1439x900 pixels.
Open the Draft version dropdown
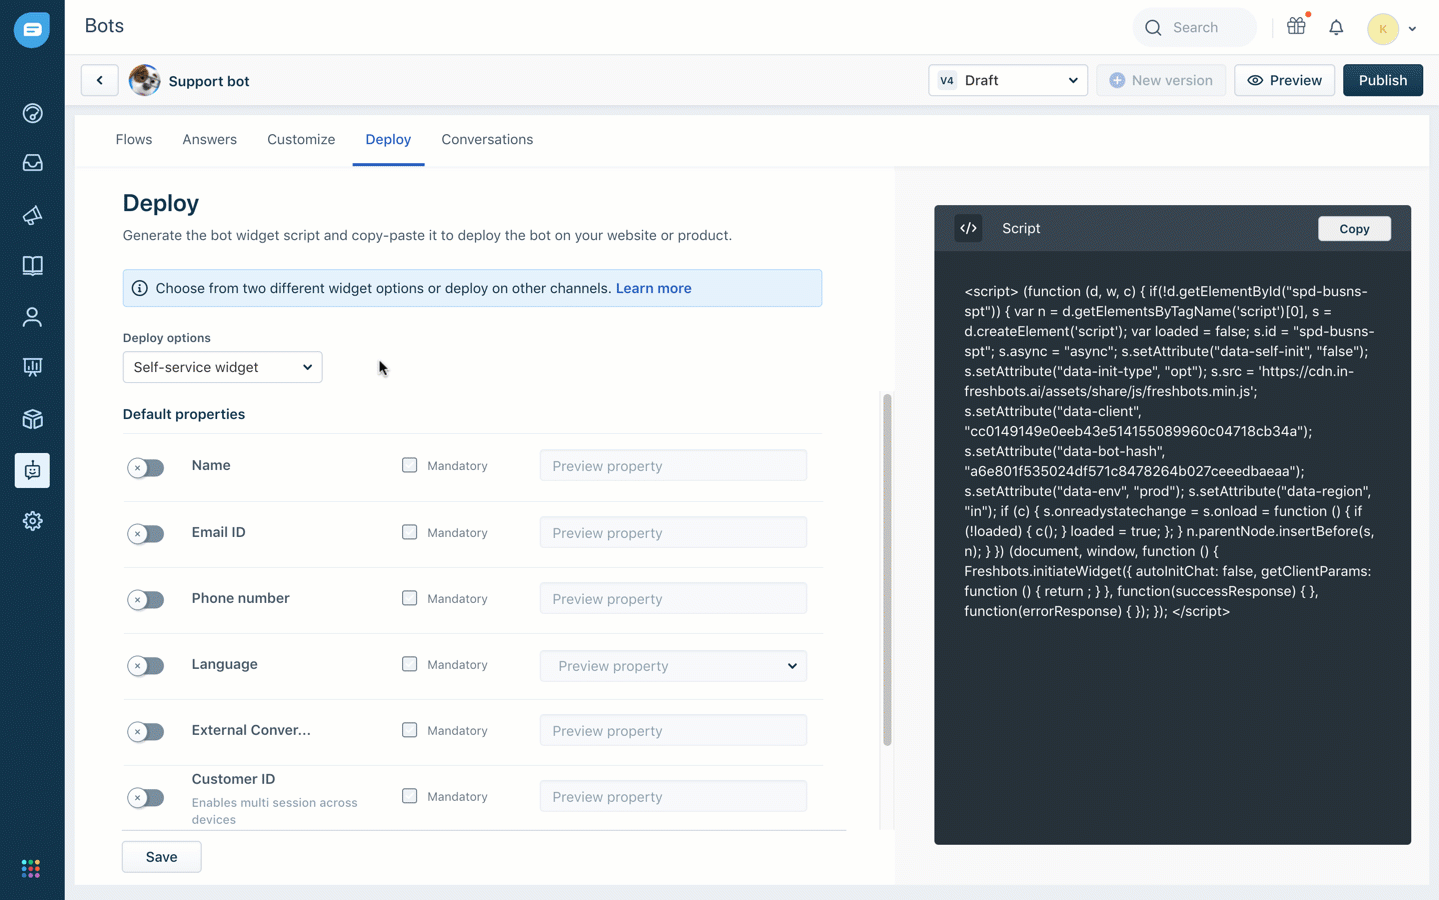coord(1008,80)
